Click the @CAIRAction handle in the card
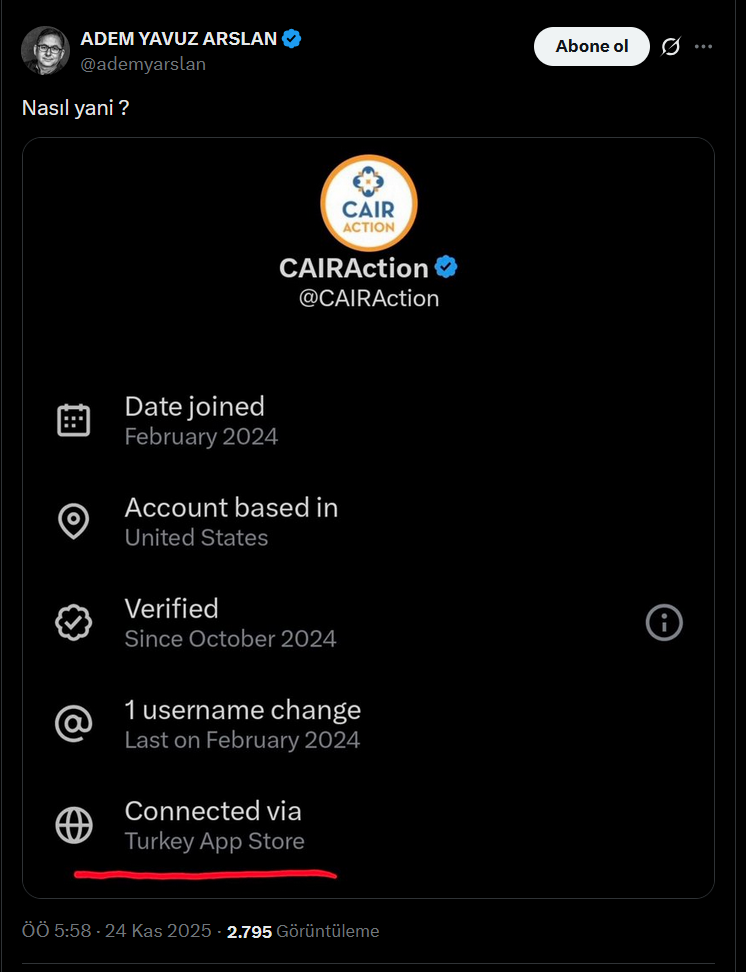Viewport: 746px width, 972px height. coord(369,298)
